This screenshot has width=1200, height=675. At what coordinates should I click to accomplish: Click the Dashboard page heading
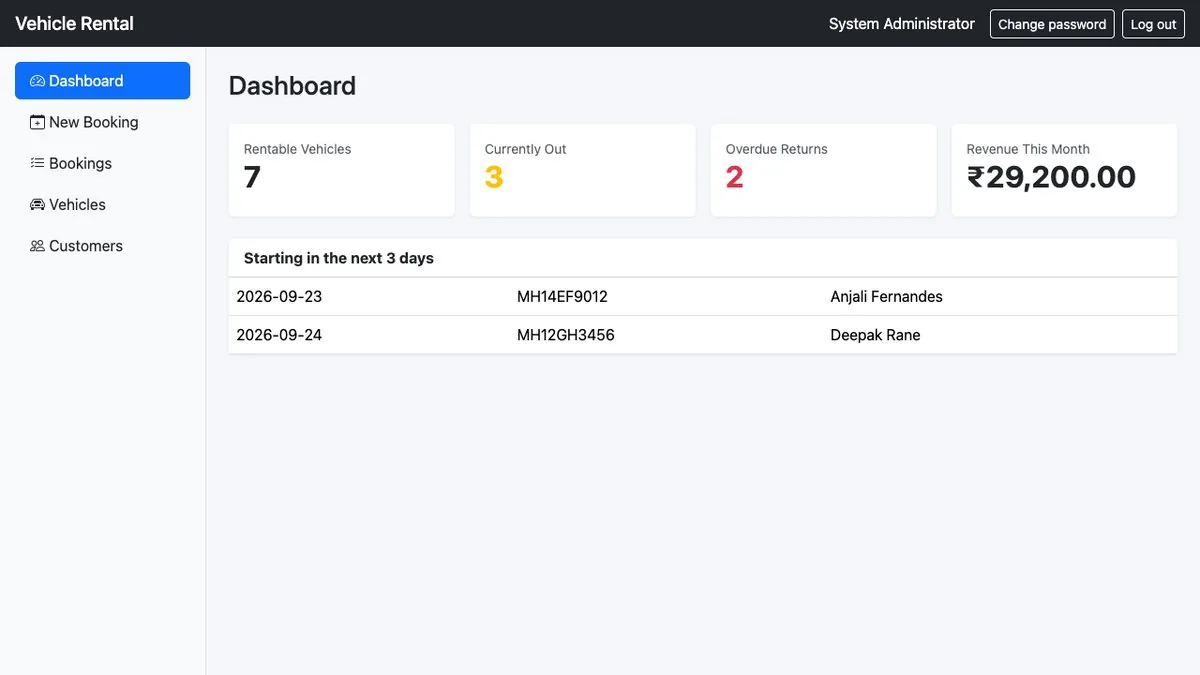coord(292,86)
